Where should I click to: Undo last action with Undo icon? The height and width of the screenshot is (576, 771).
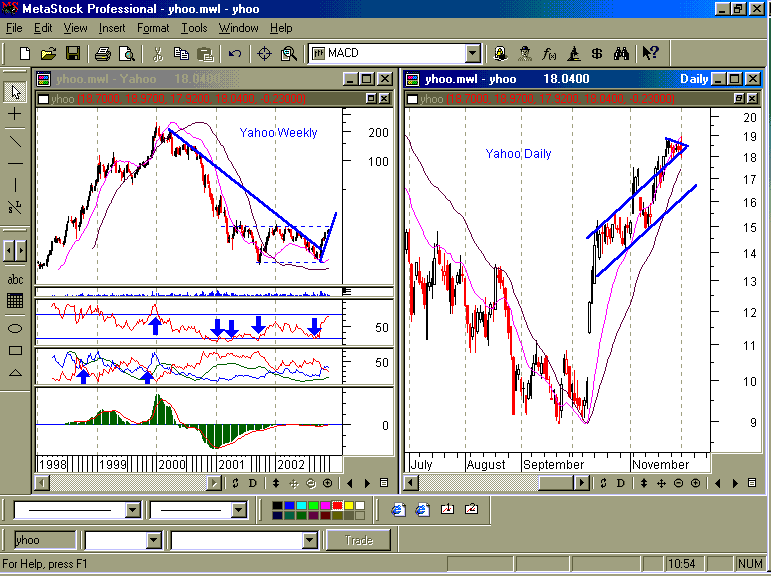pyautogui.click(x=235, y=53)
